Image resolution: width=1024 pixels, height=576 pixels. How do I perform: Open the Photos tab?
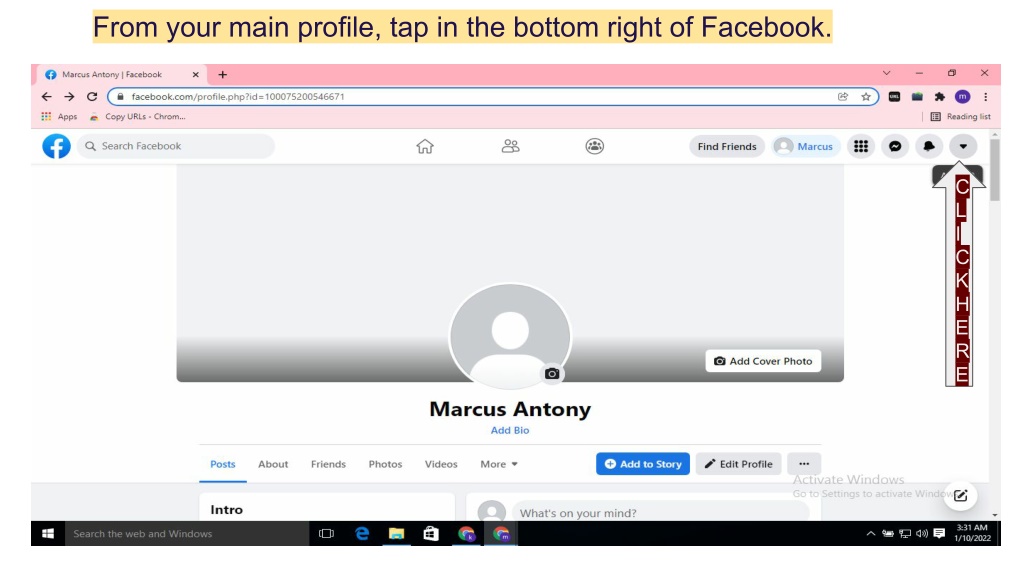(385, 464)
